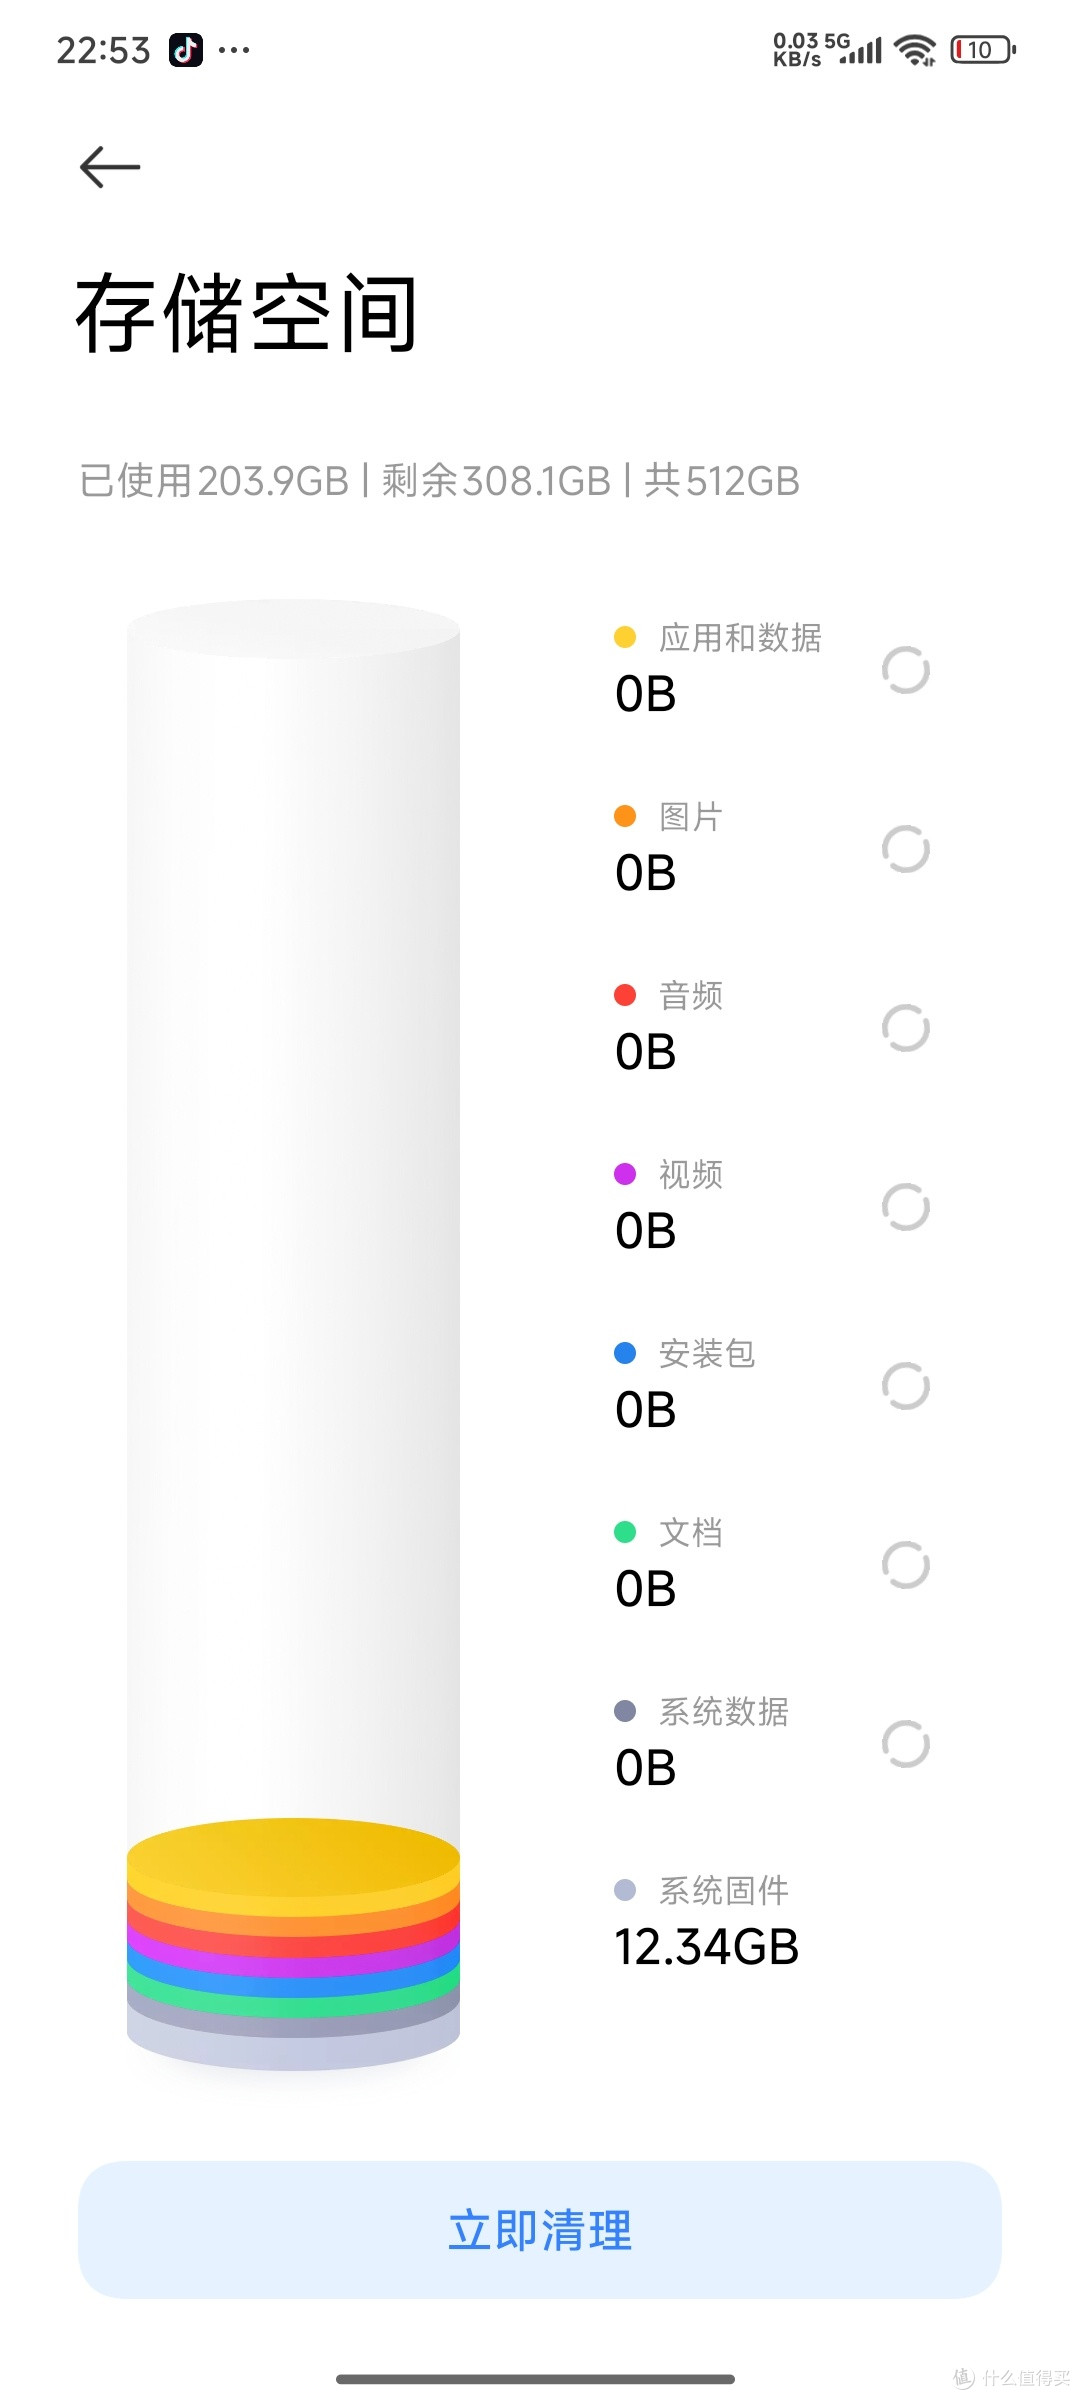1080x2400 pixels.
Task: Tap the Wi-Fi status icon
Action: [914, 49]
